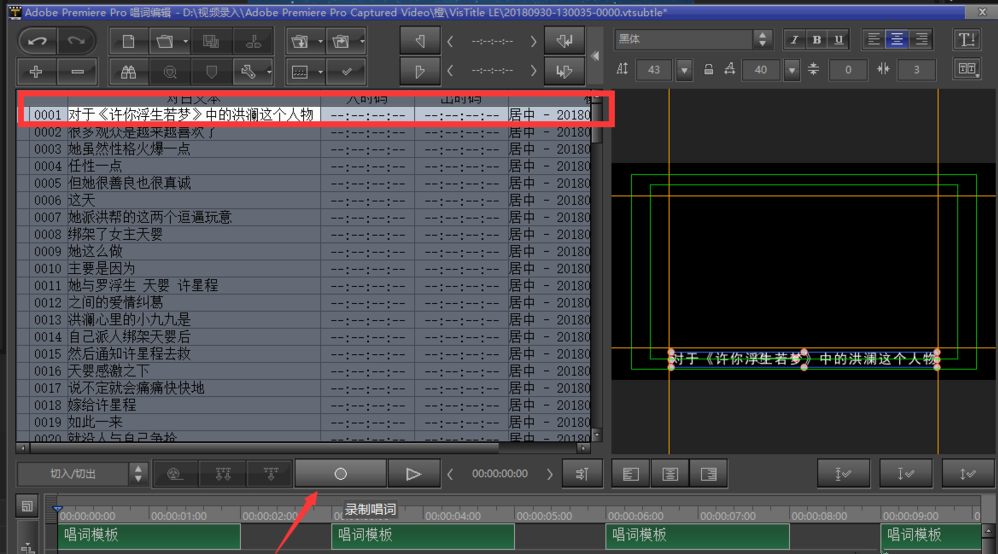This screenshot has width=998, height=554.
Task: Click the binoculars find icon
Action: pyautogui.click(x=128, y=72)
